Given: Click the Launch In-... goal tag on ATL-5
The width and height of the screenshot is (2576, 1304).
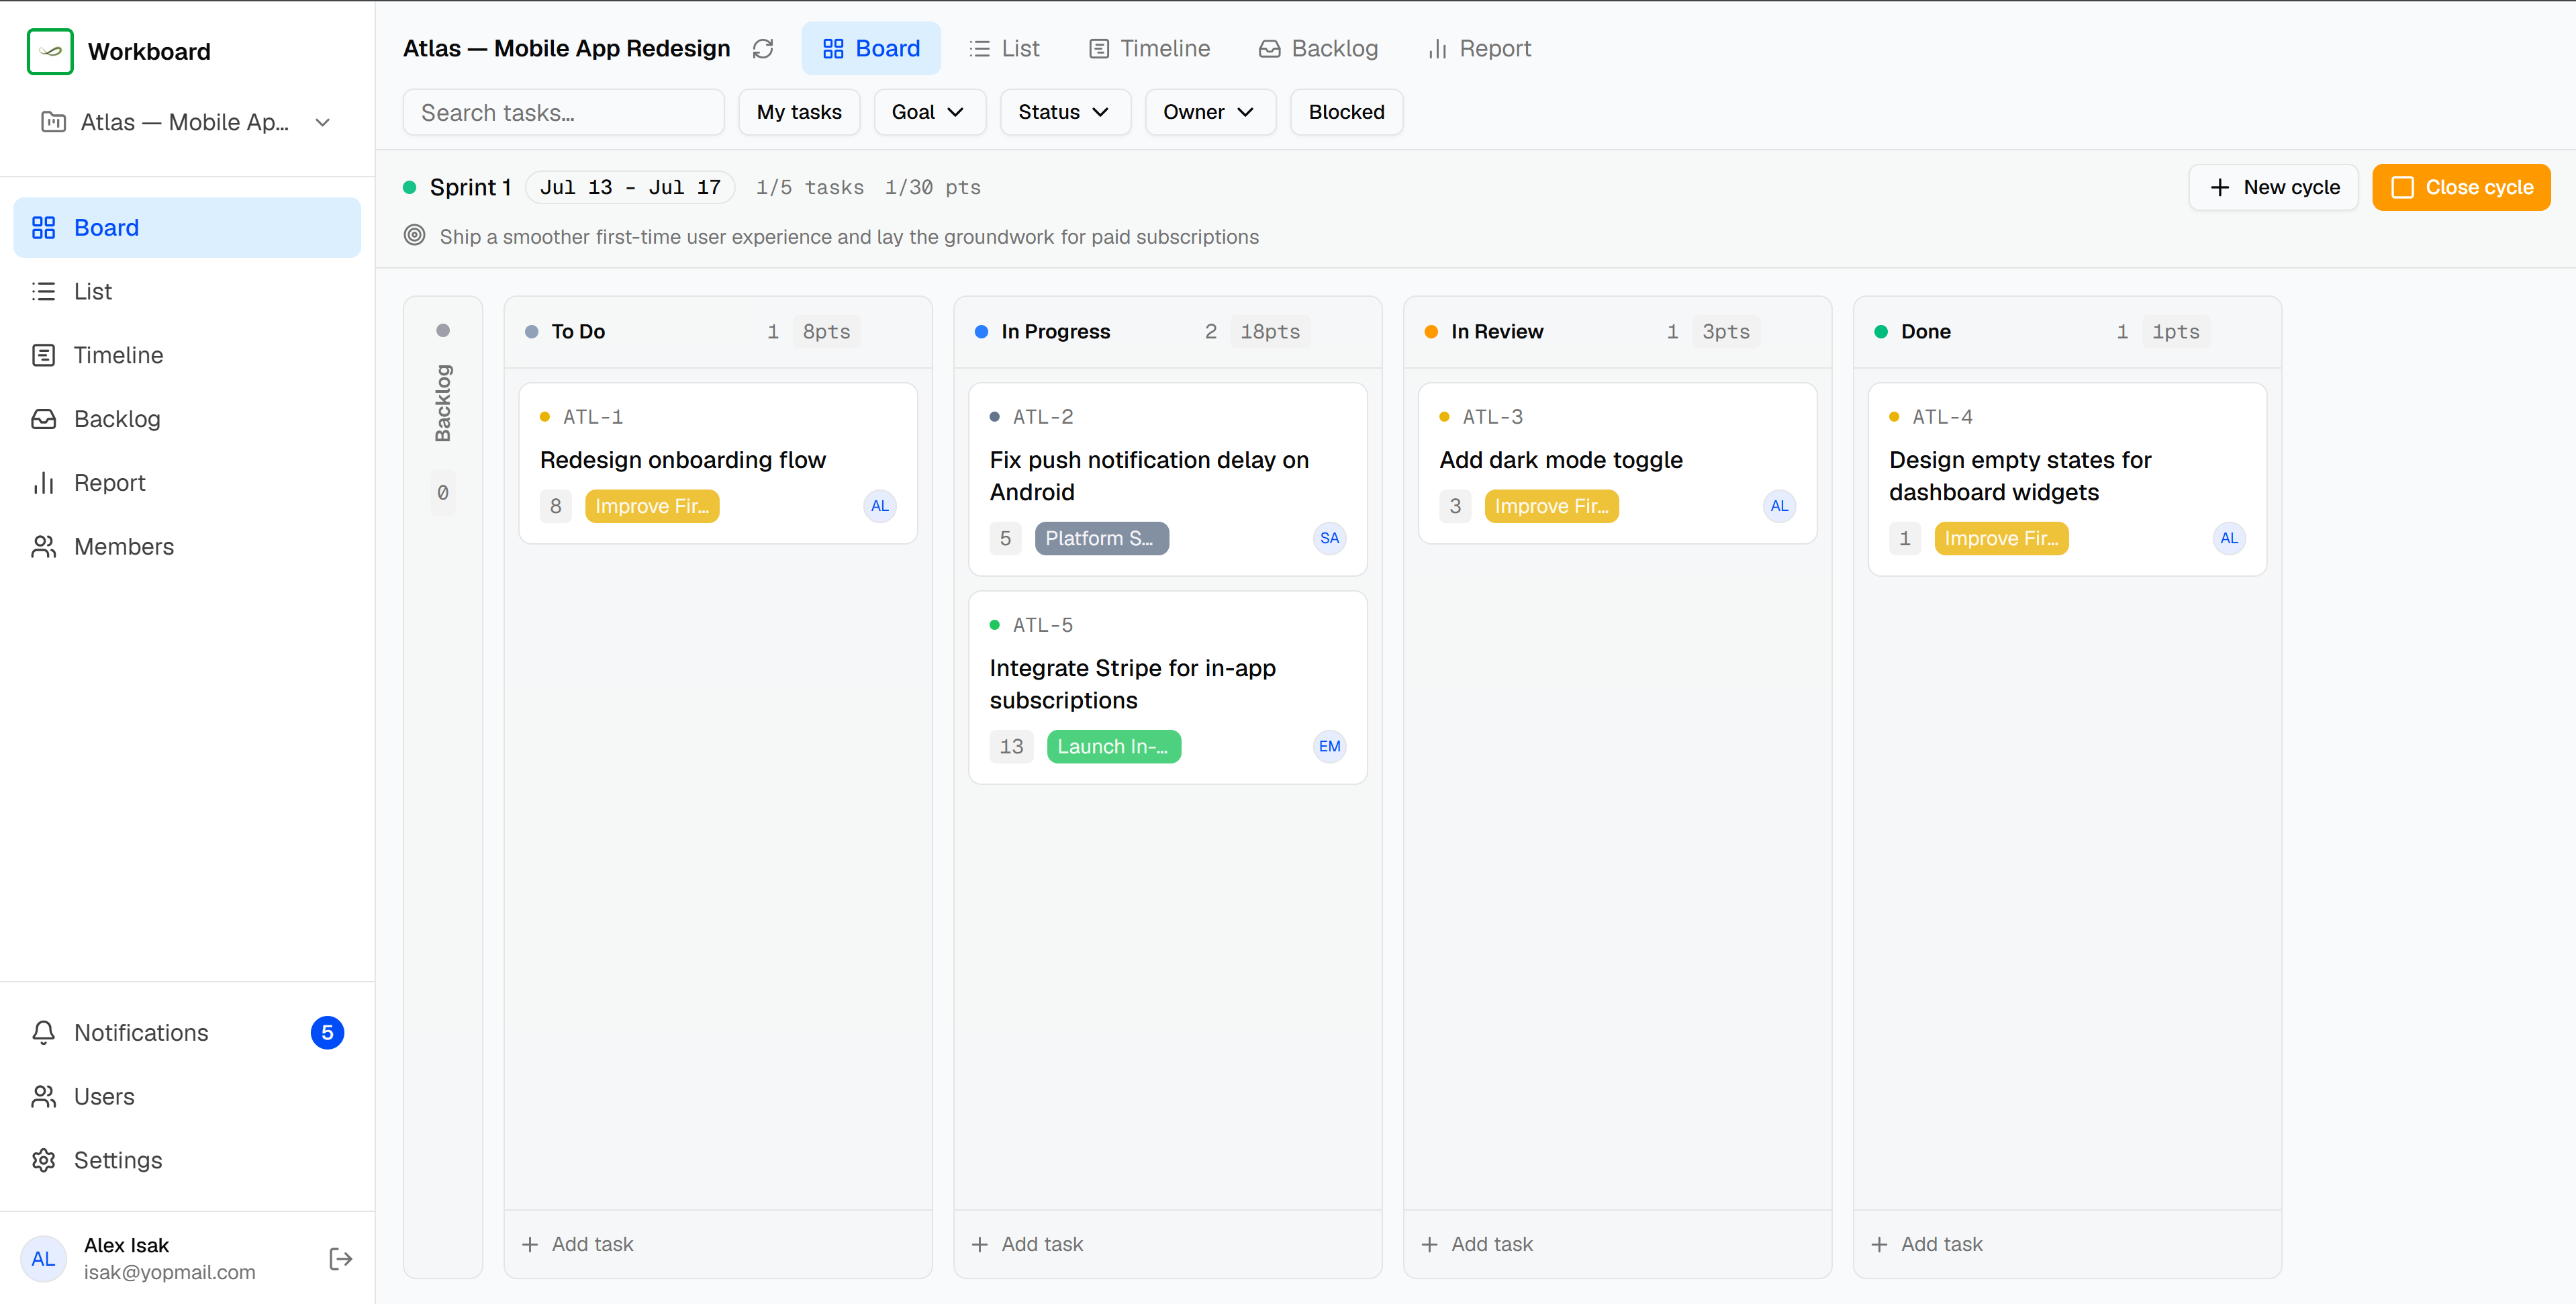Looking at the screenshot, I should 1114,746.
